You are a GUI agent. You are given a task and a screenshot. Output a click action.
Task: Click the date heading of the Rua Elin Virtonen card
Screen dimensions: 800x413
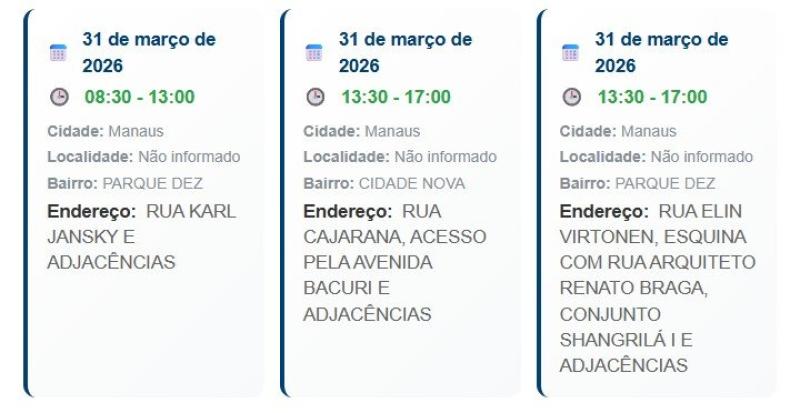[659, 53]
